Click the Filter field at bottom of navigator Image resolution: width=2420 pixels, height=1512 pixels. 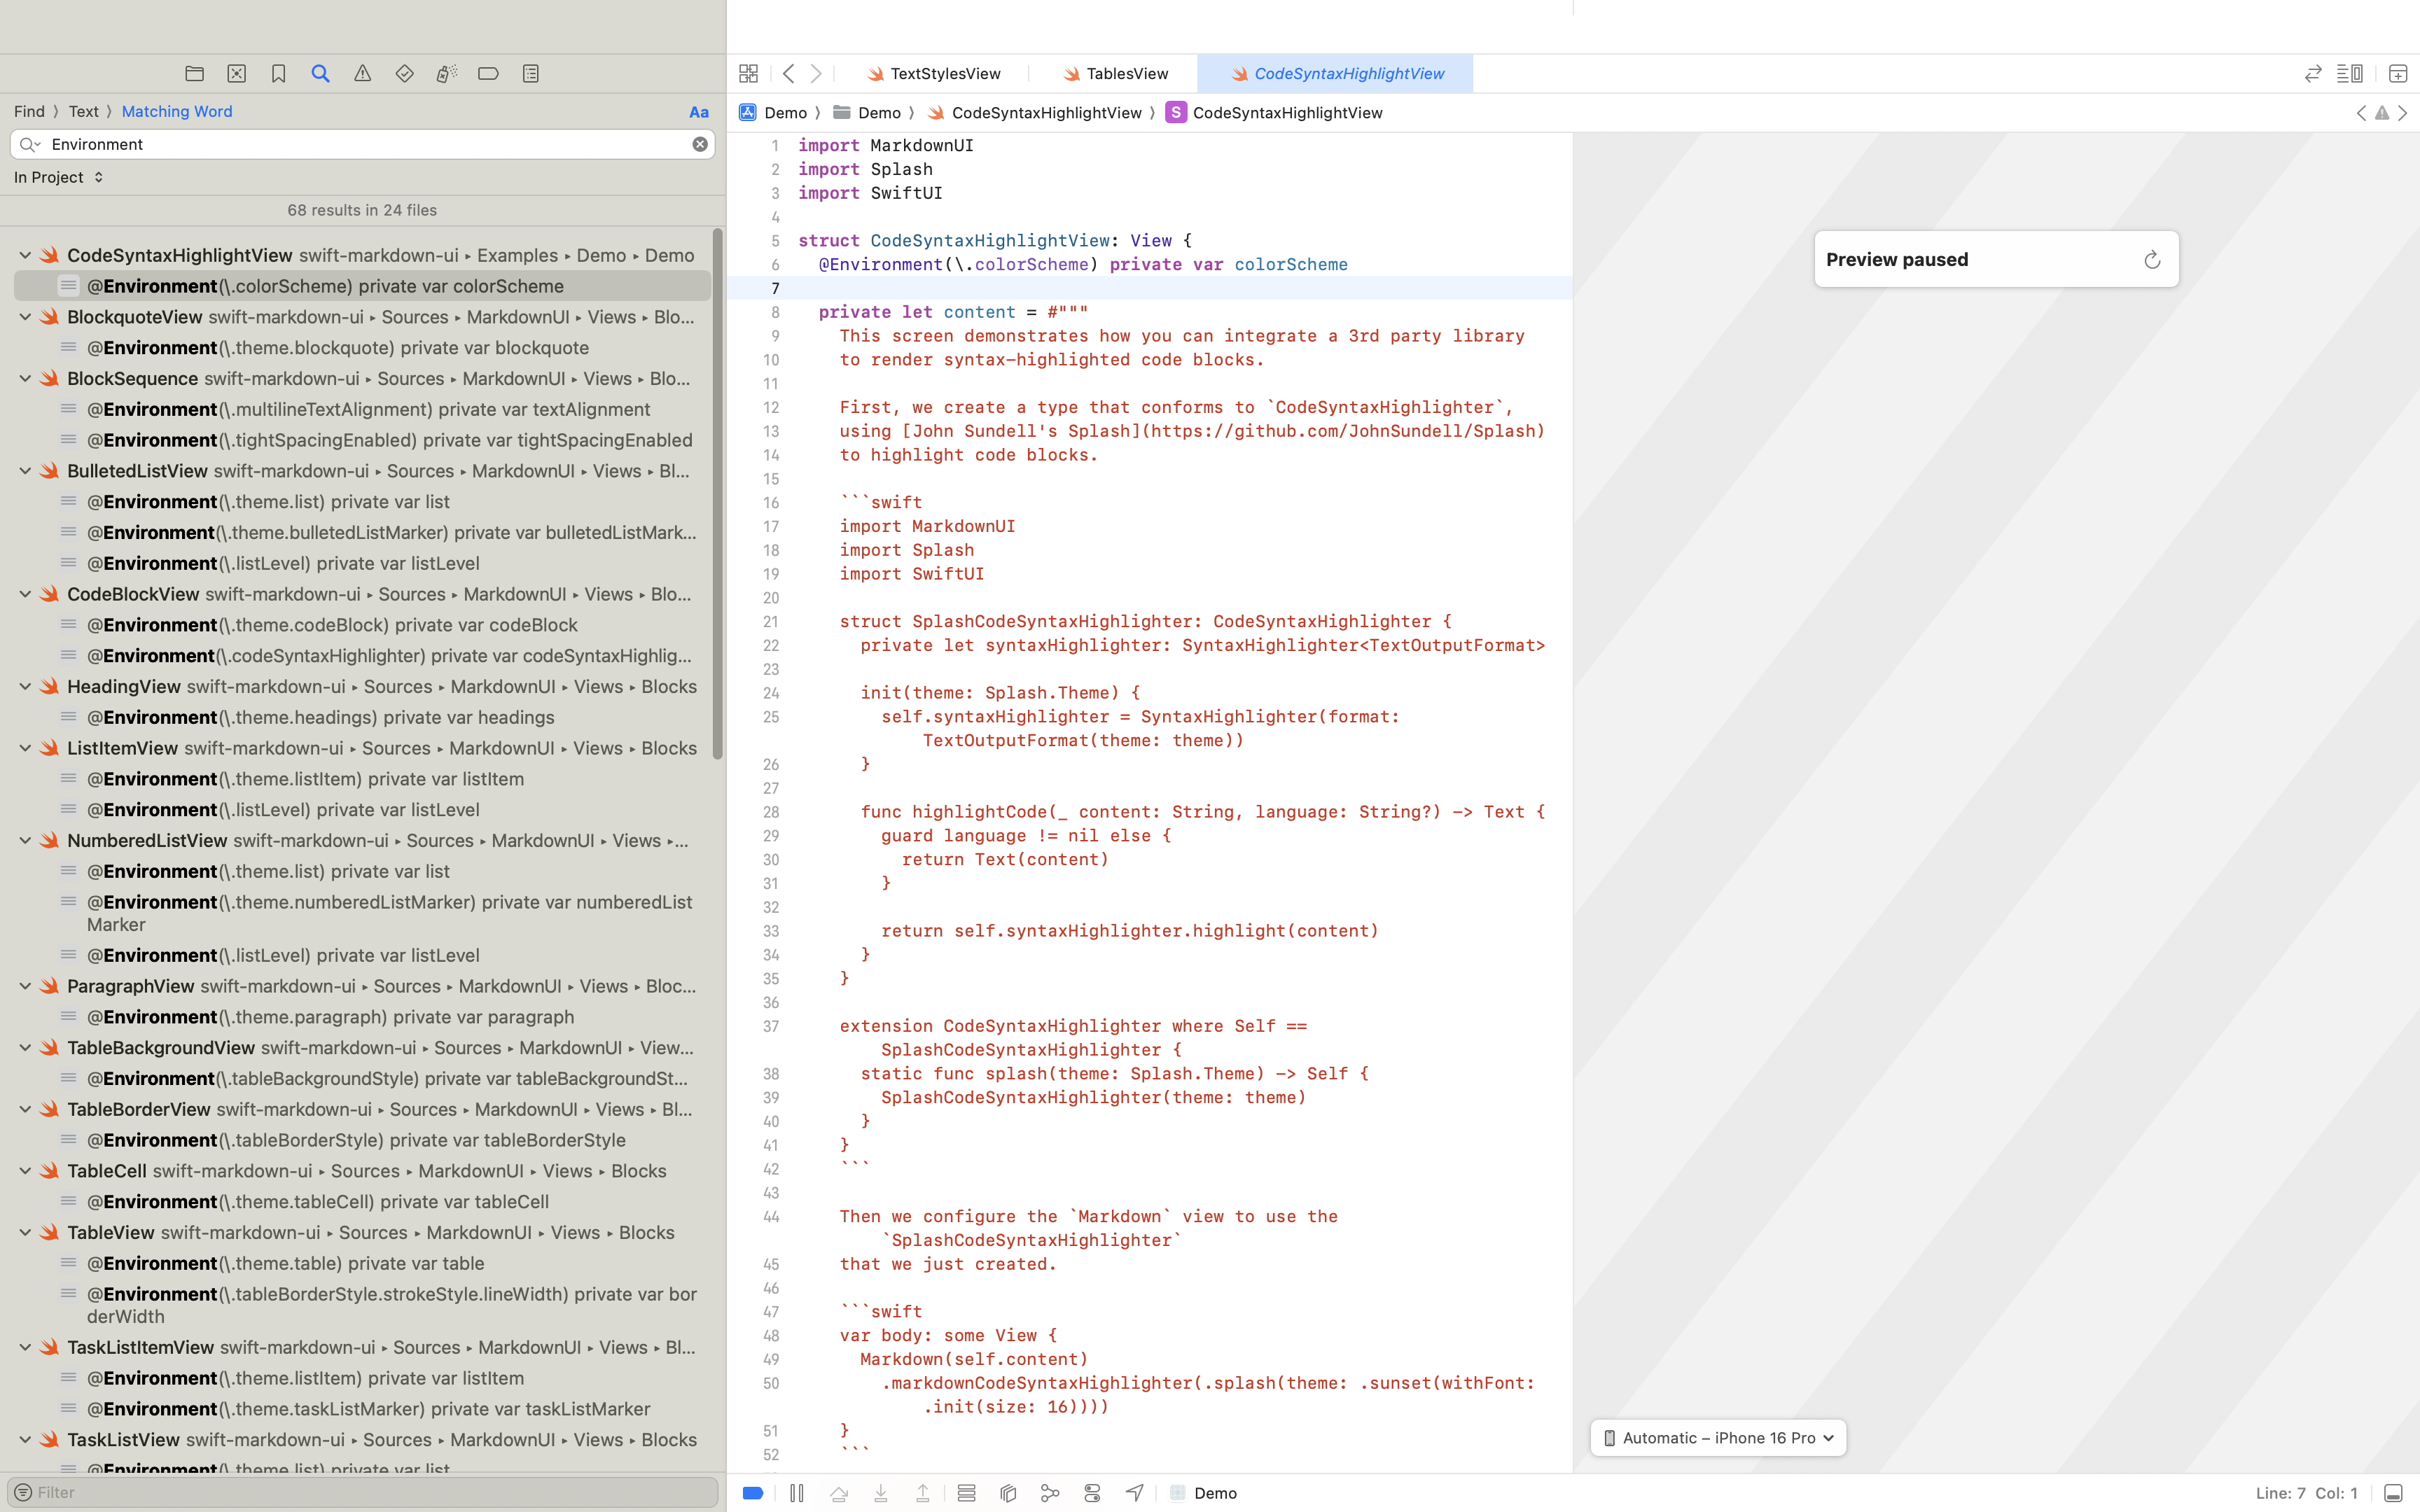[370, 1492]
